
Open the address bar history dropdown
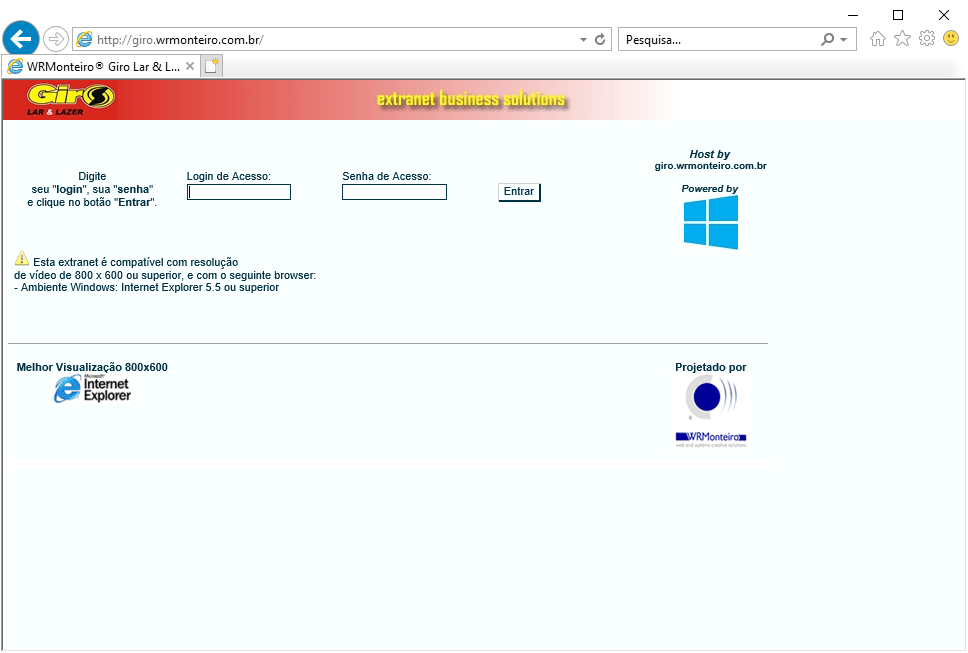(581, 38)
